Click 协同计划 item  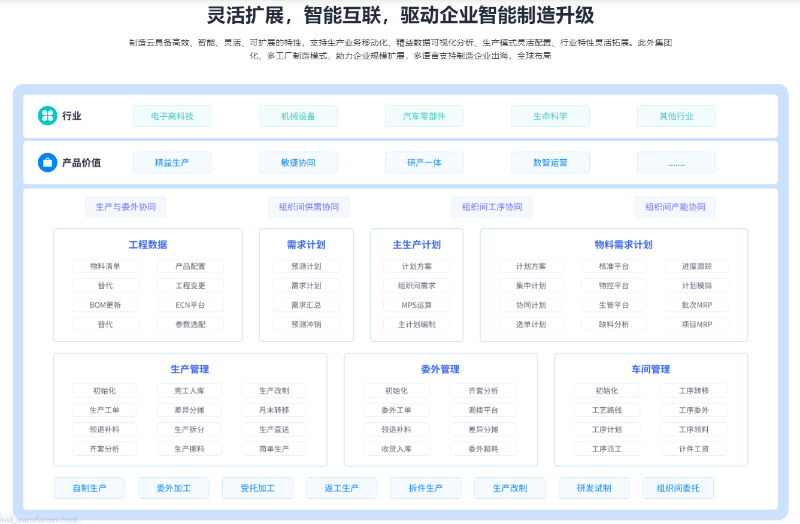click(531, 305)
